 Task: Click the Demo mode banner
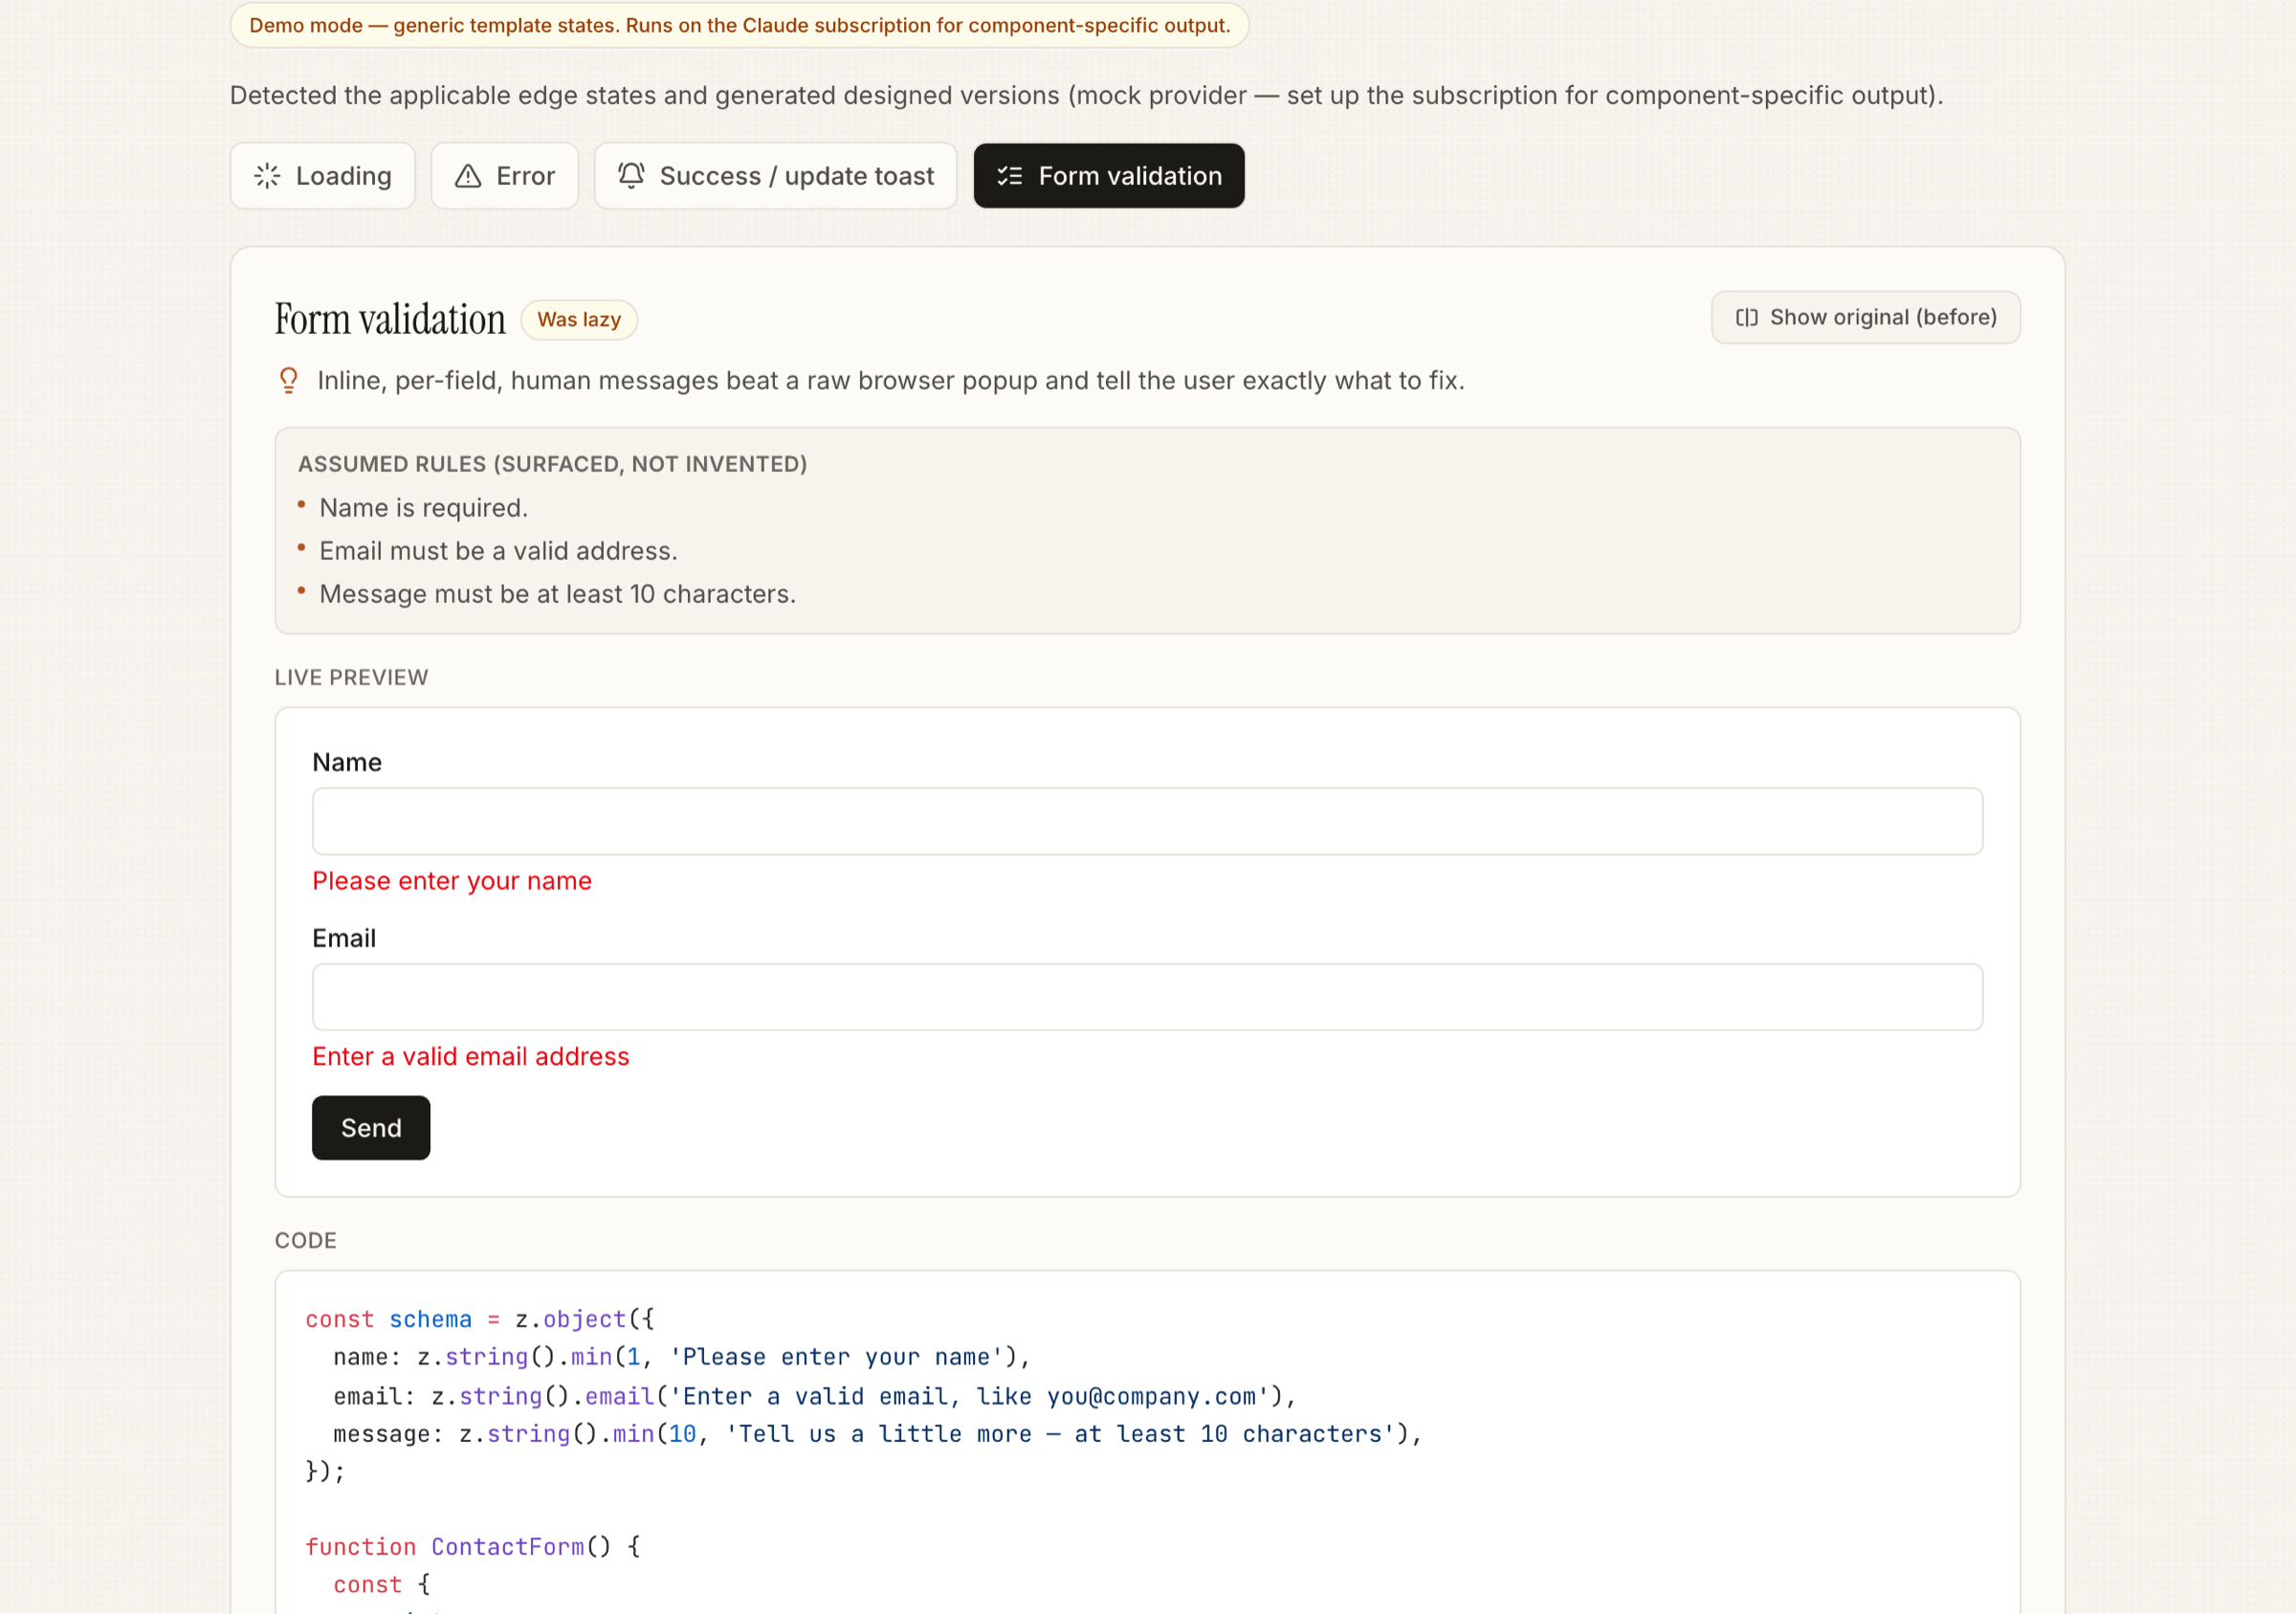coord(740,25)
